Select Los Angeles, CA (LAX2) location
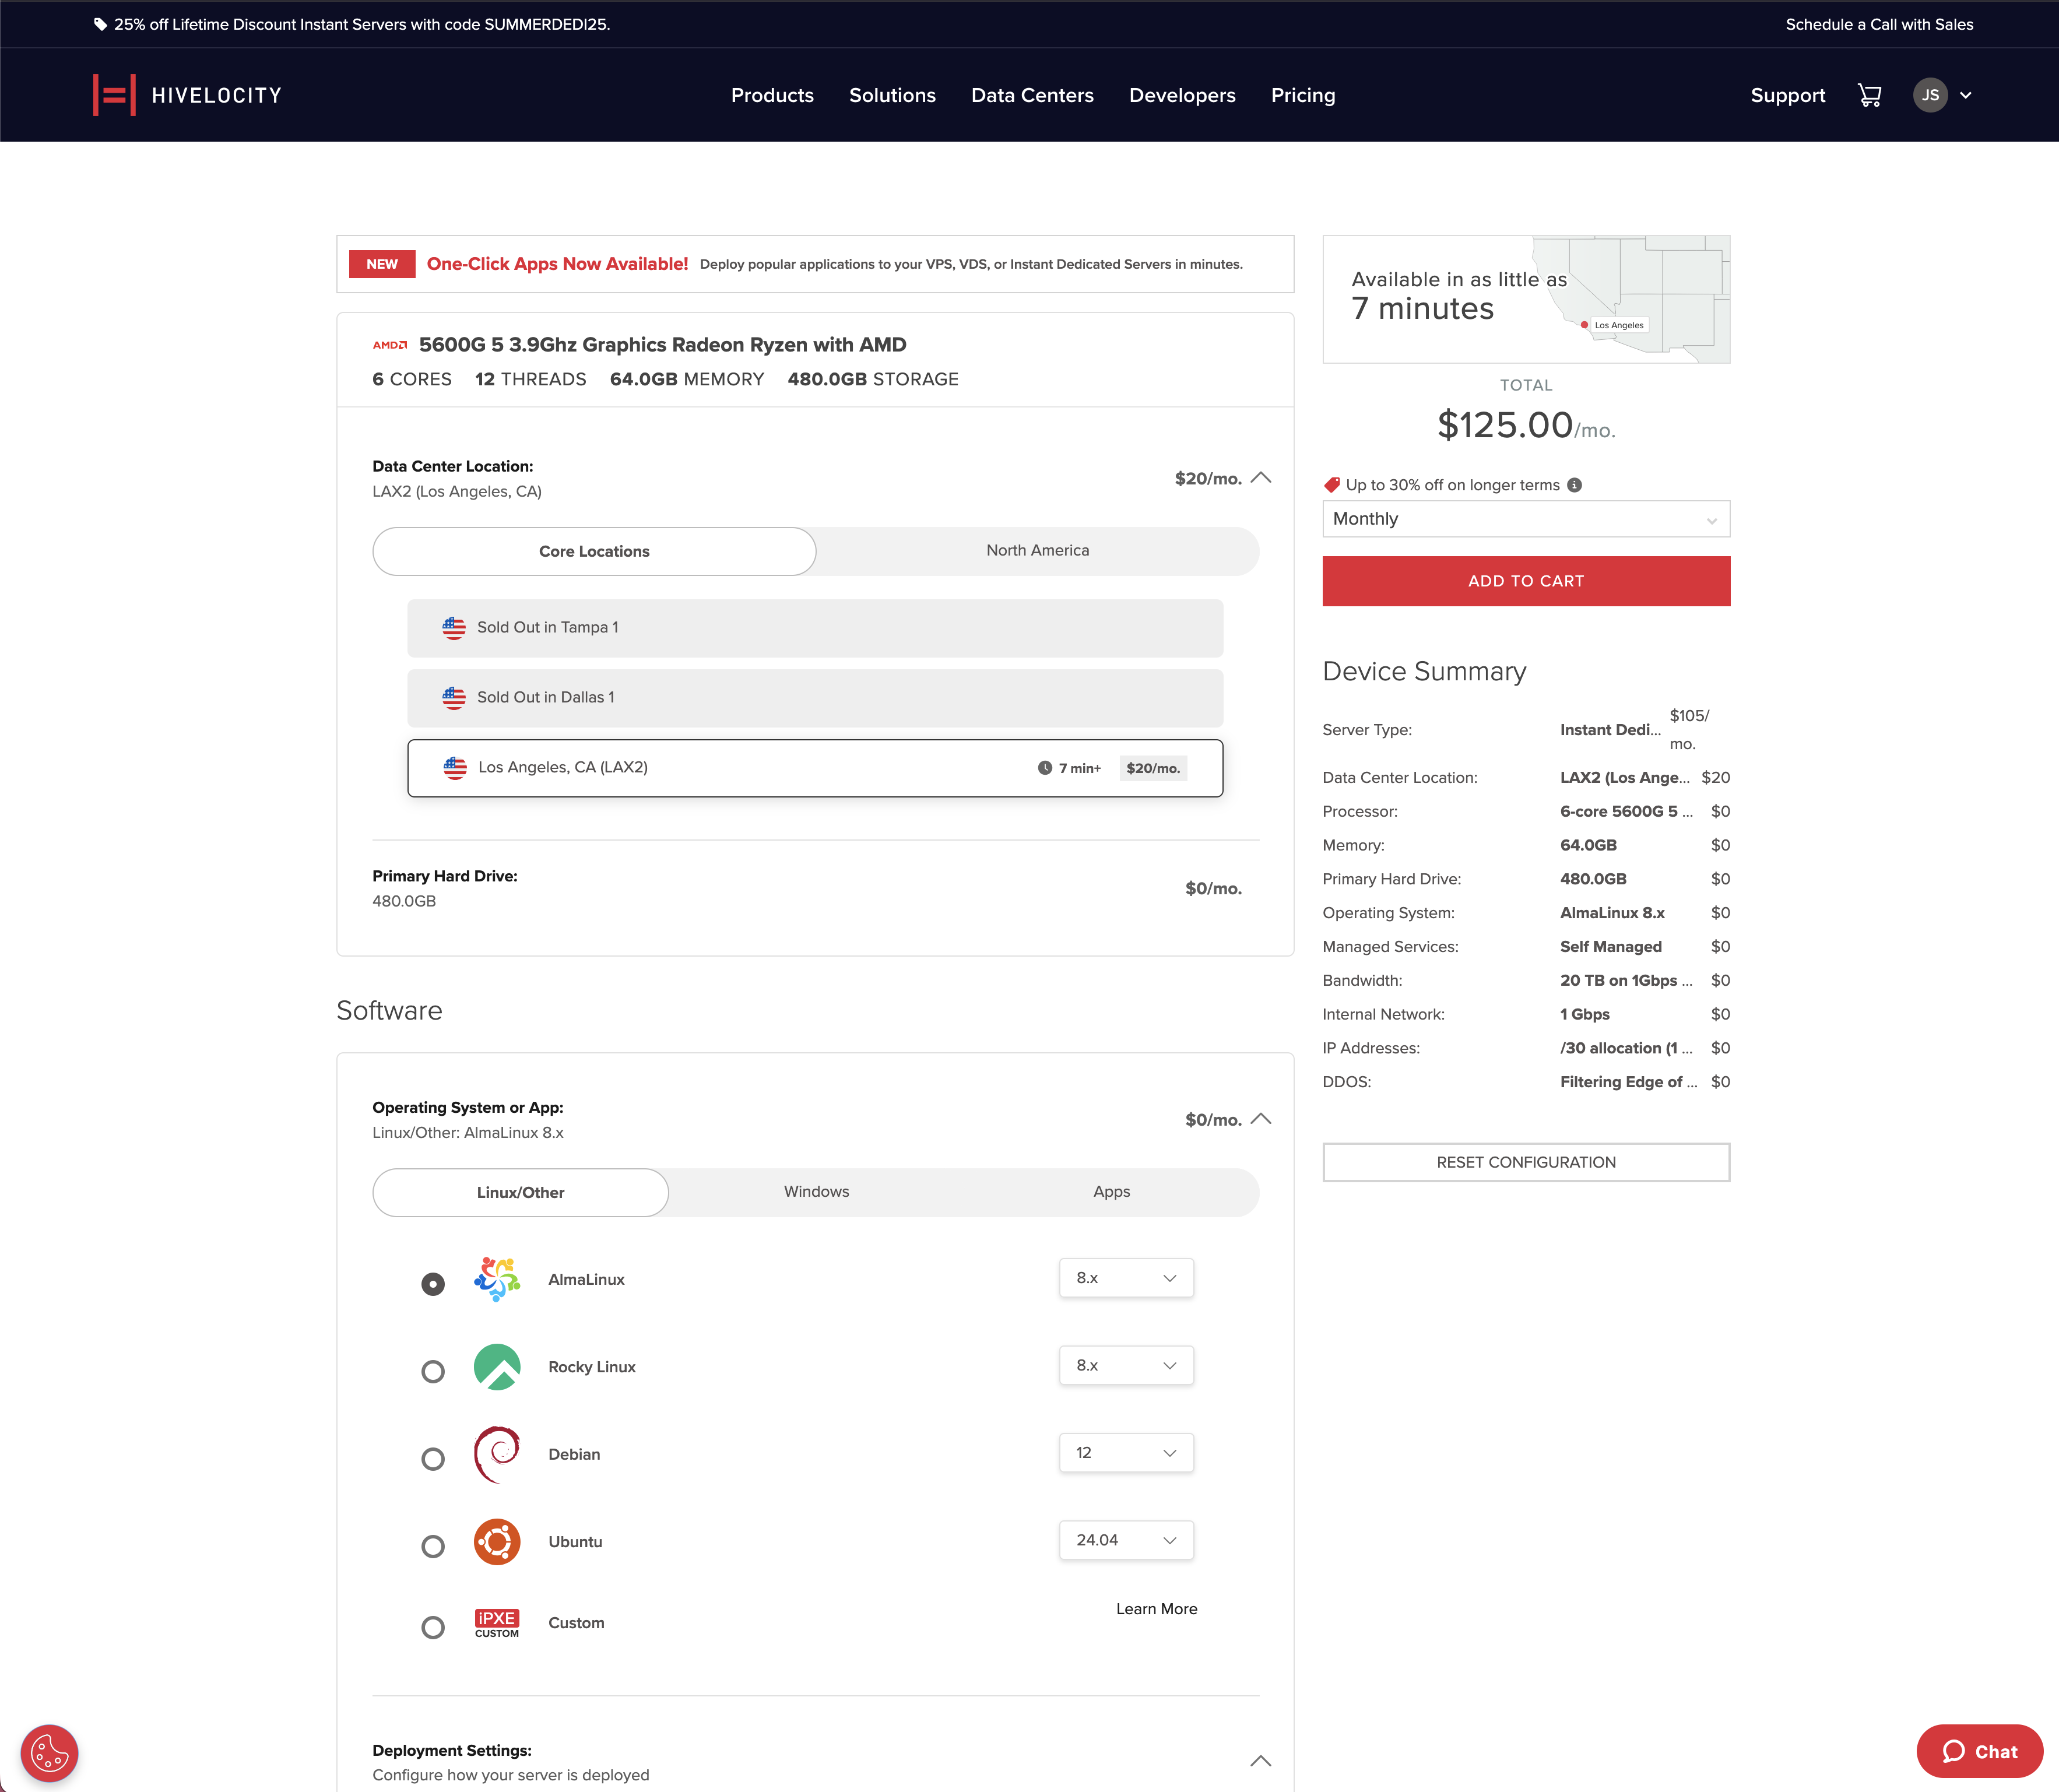The height and width of the screenshot is (1792, 2059). click(x=815, y=768)
